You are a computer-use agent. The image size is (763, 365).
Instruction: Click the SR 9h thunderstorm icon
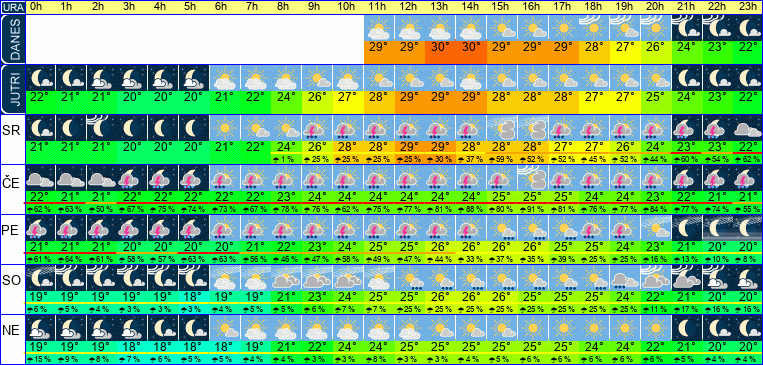[317, 128]
